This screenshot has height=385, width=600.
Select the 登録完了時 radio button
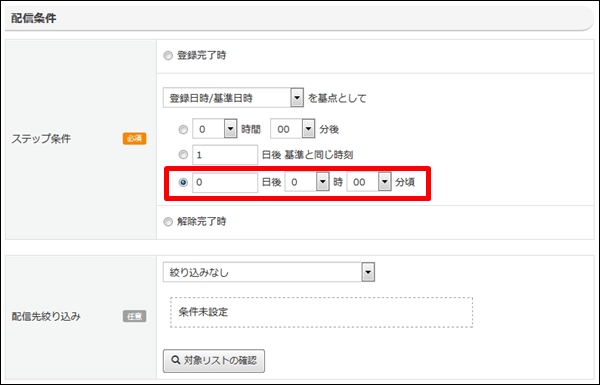click(x=168, y=56)
